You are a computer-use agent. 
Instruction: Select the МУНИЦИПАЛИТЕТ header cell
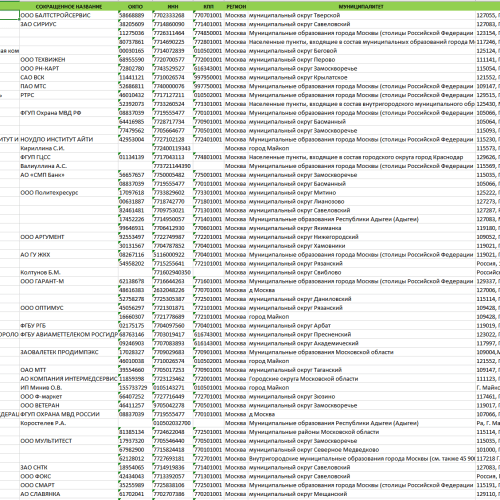click(x=362, y=6)
